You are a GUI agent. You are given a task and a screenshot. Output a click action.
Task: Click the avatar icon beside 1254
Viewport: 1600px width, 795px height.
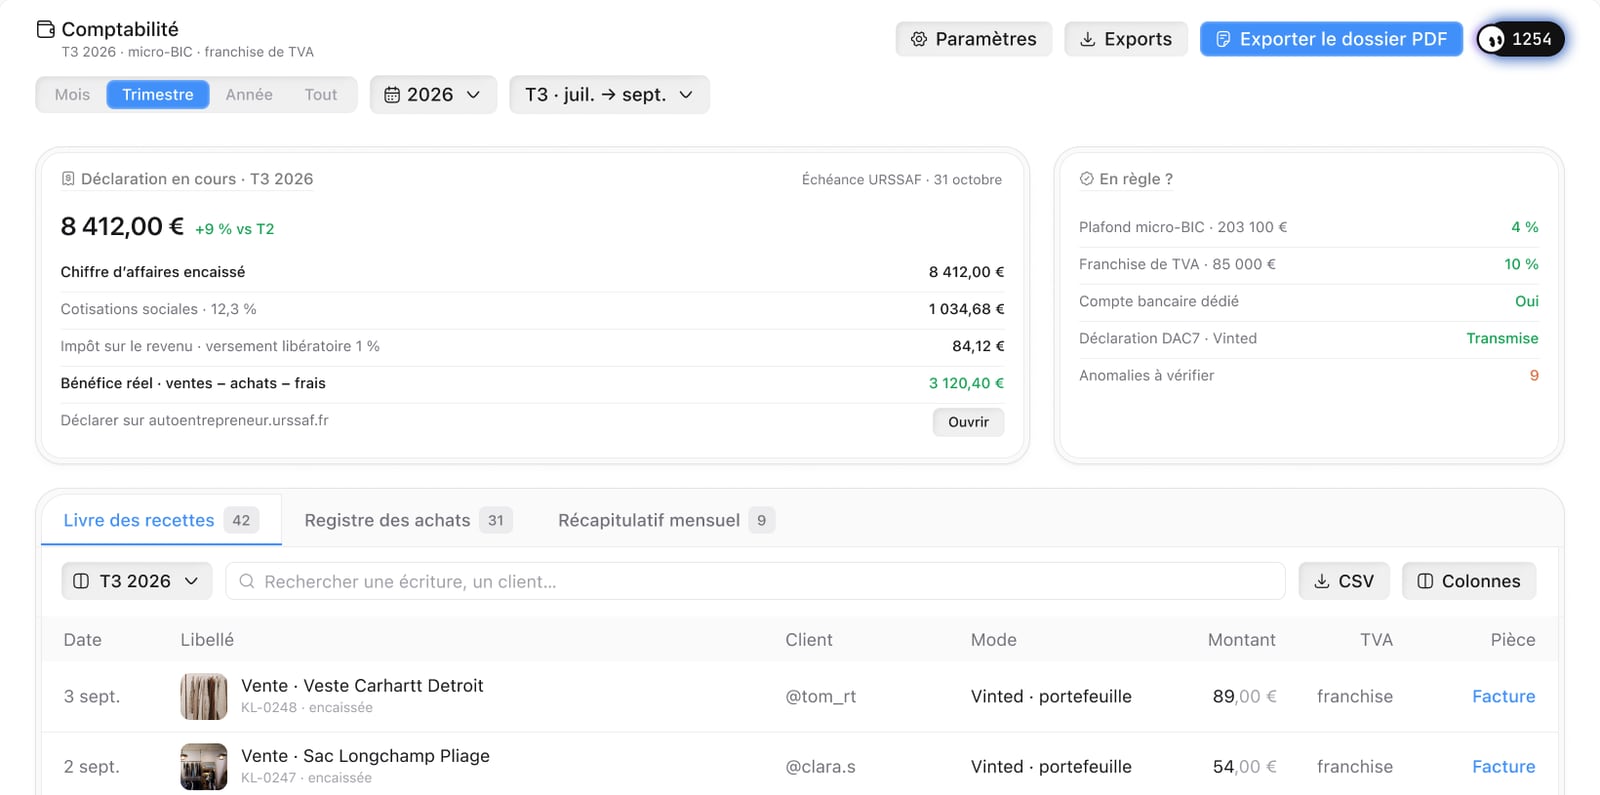(x=1493, y=39)
